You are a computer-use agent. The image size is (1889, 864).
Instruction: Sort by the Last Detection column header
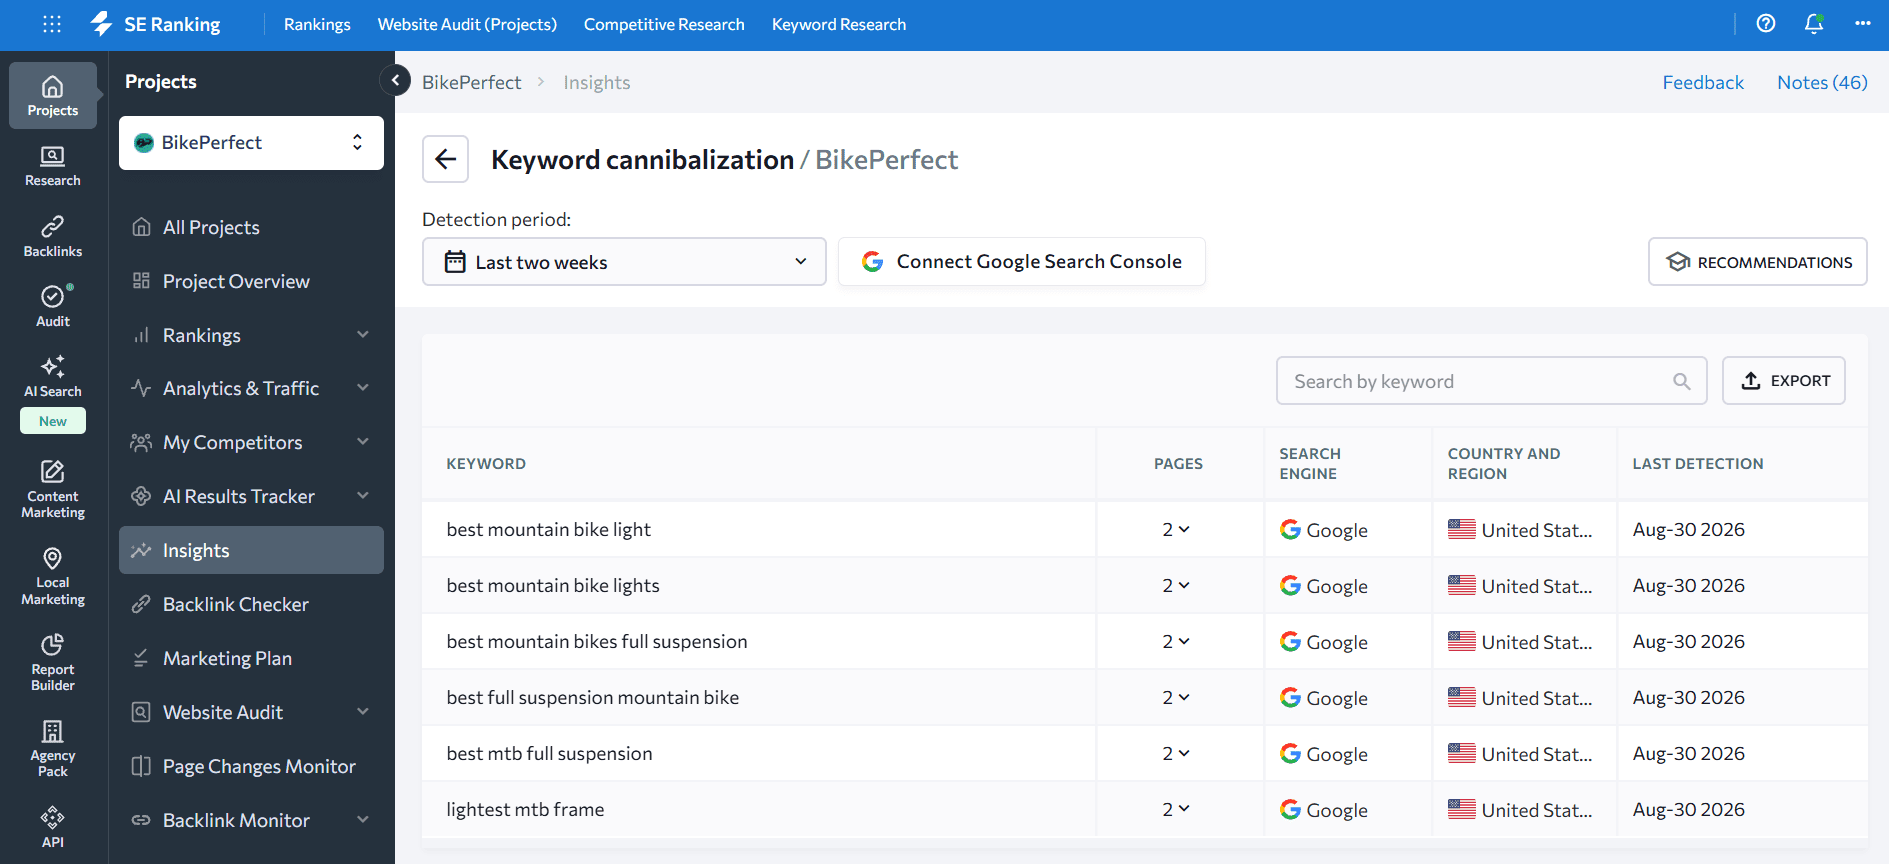click(x=1698, y=464)
